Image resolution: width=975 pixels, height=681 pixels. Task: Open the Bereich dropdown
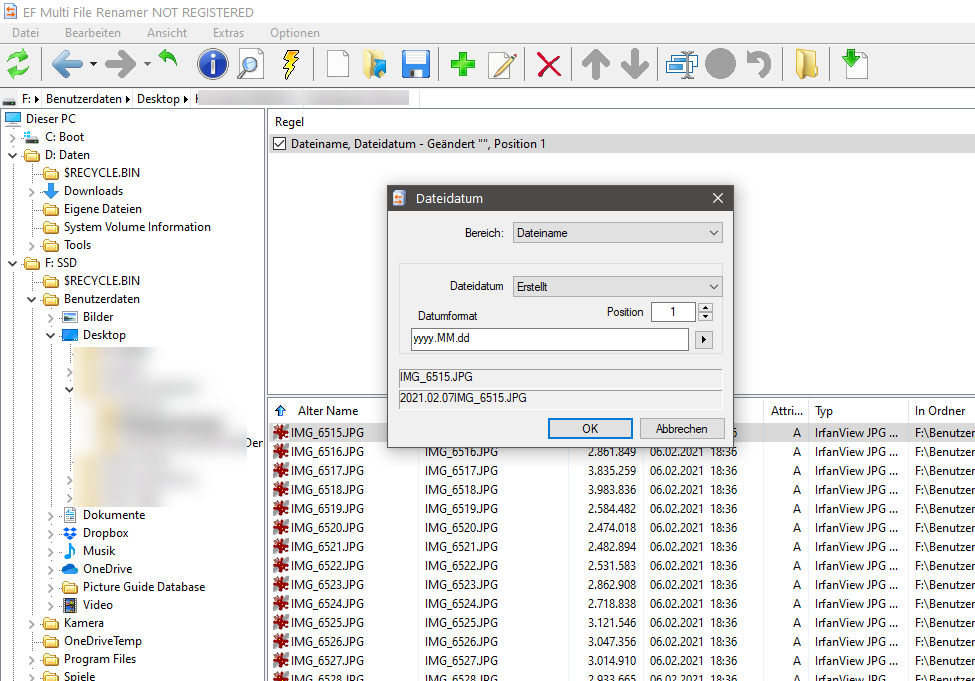click(617, 233)
